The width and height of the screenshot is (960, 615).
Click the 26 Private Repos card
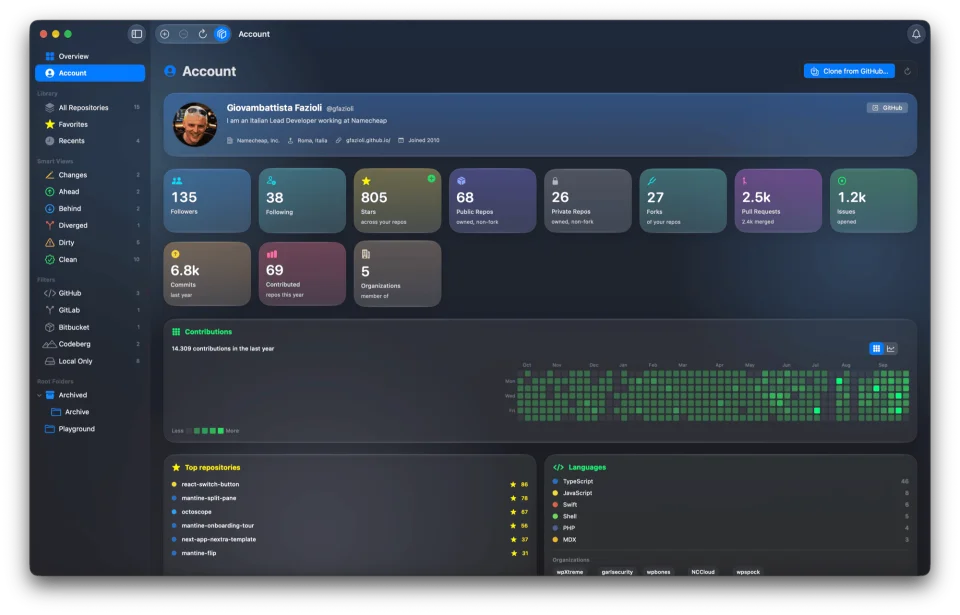tap(588, 200)
